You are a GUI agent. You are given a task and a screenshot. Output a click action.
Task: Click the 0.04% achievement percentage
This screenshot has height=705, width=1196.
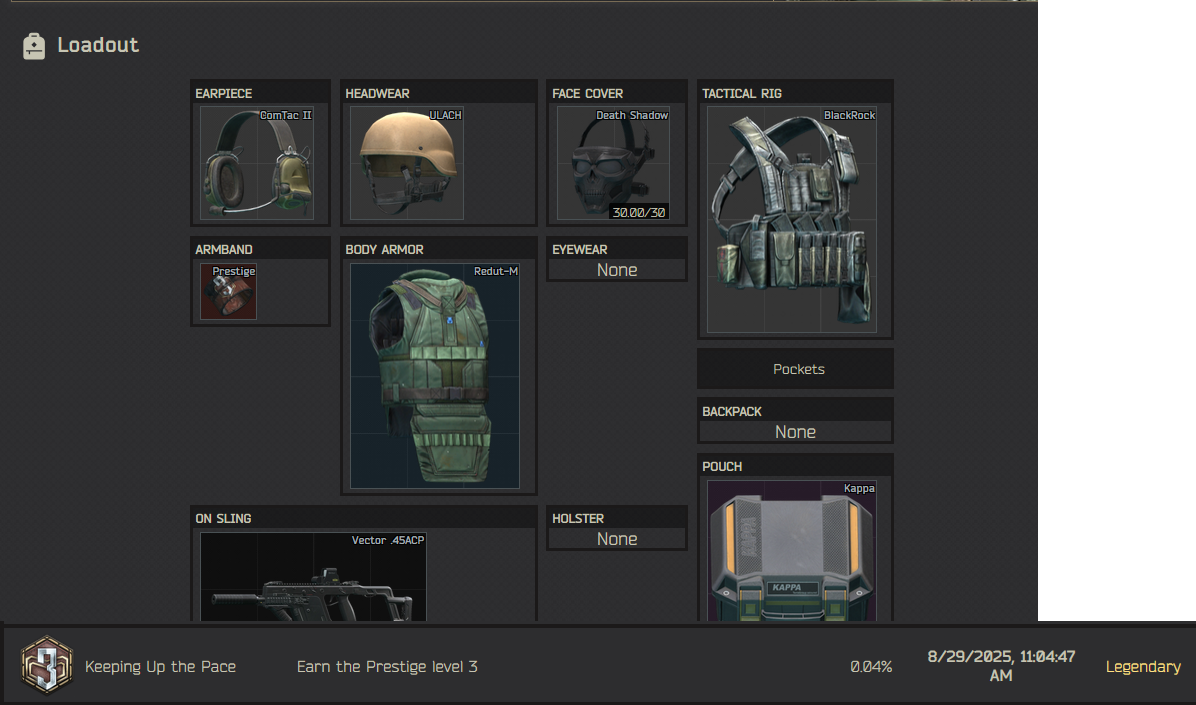(x=870, y=667)
